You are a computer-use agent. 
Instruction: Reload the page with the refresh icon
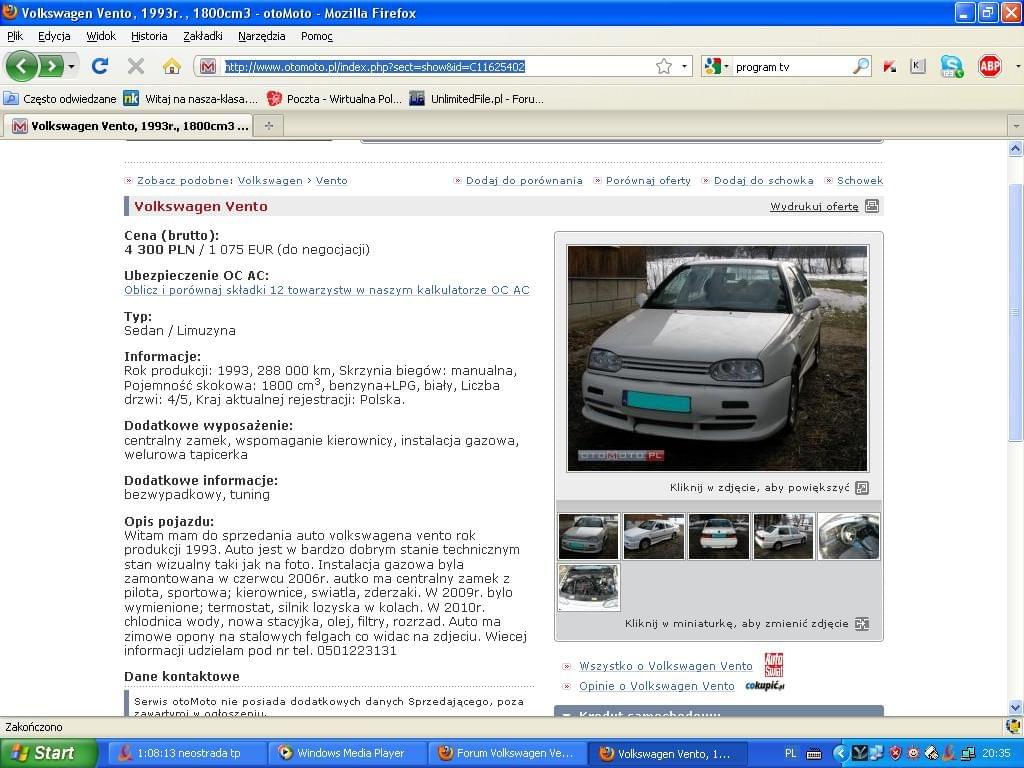(x=100, y=66)
